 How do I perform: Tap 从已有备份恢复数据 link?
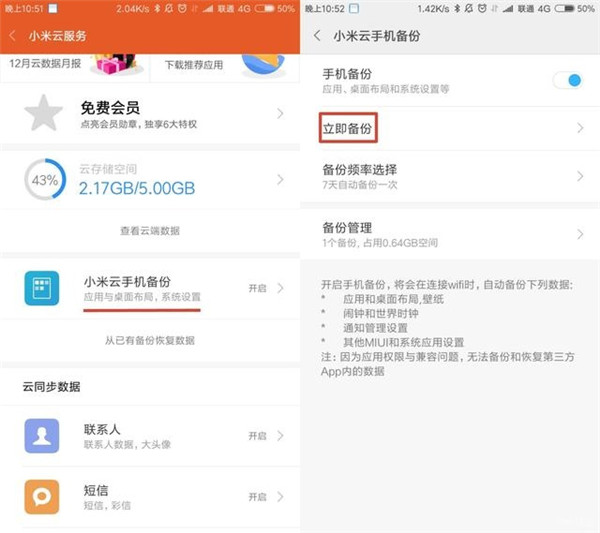pyautogui.click(x=150, y=340)
